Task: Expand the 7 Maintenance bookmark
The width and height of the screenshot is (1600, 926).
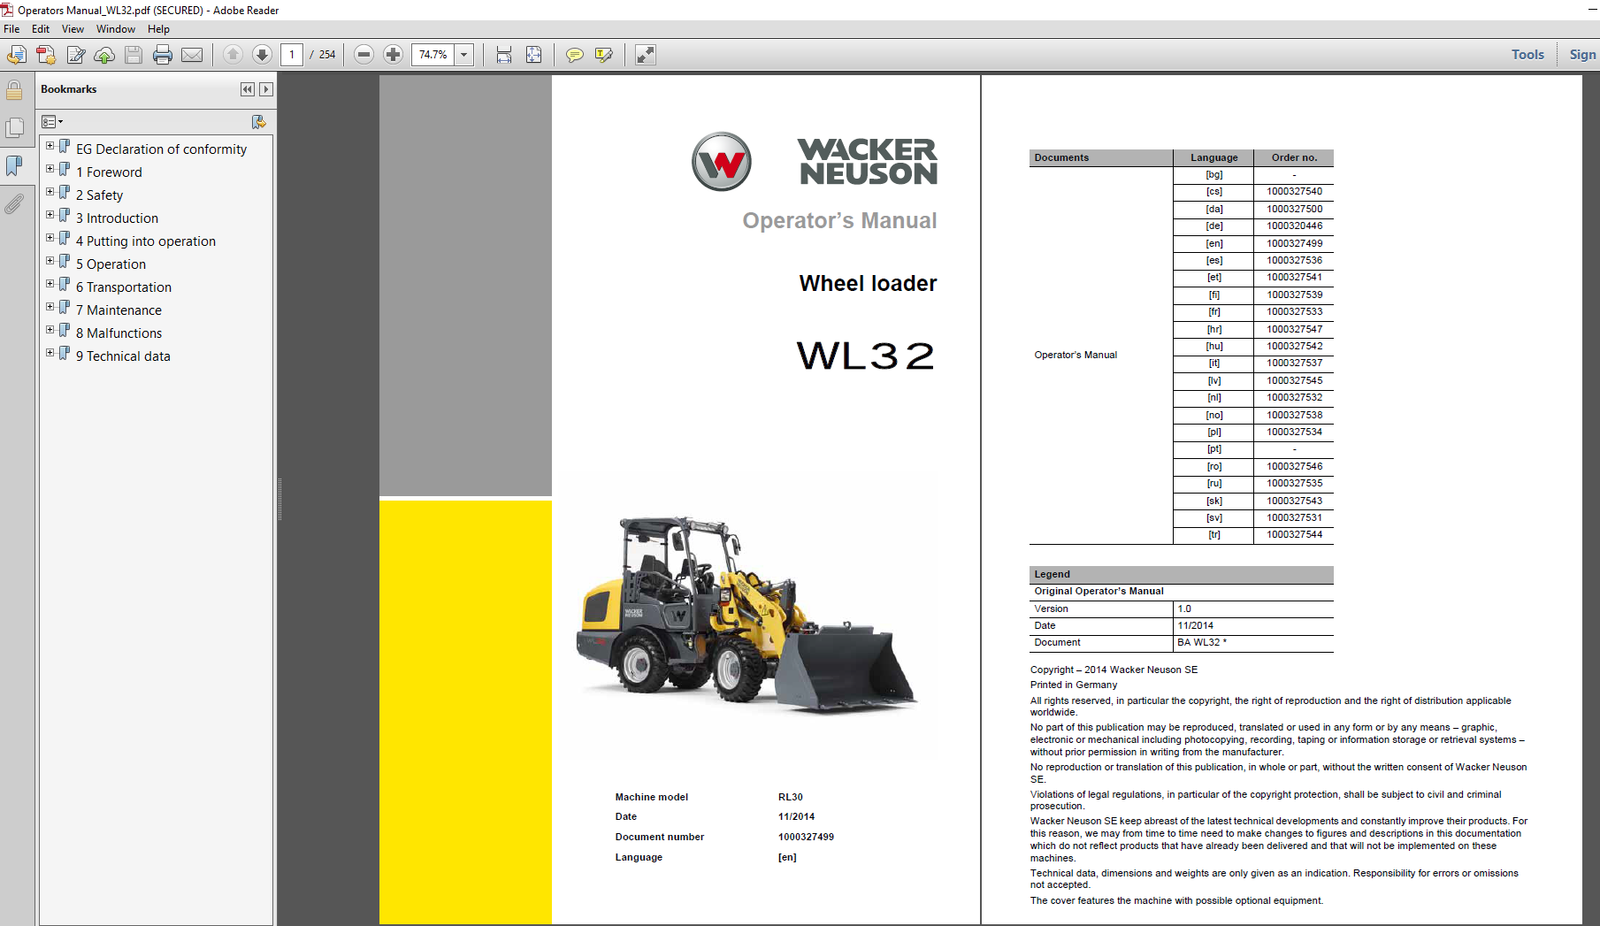Action: pos(50,308)
